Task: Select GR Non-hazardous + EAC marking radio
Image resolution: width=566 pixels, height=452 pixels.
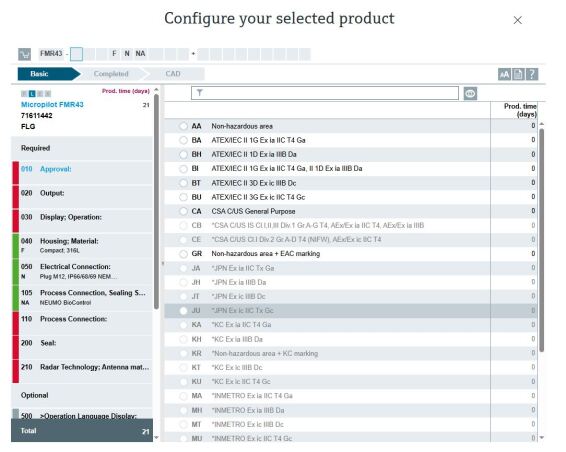Action: [x=183, y=254]
